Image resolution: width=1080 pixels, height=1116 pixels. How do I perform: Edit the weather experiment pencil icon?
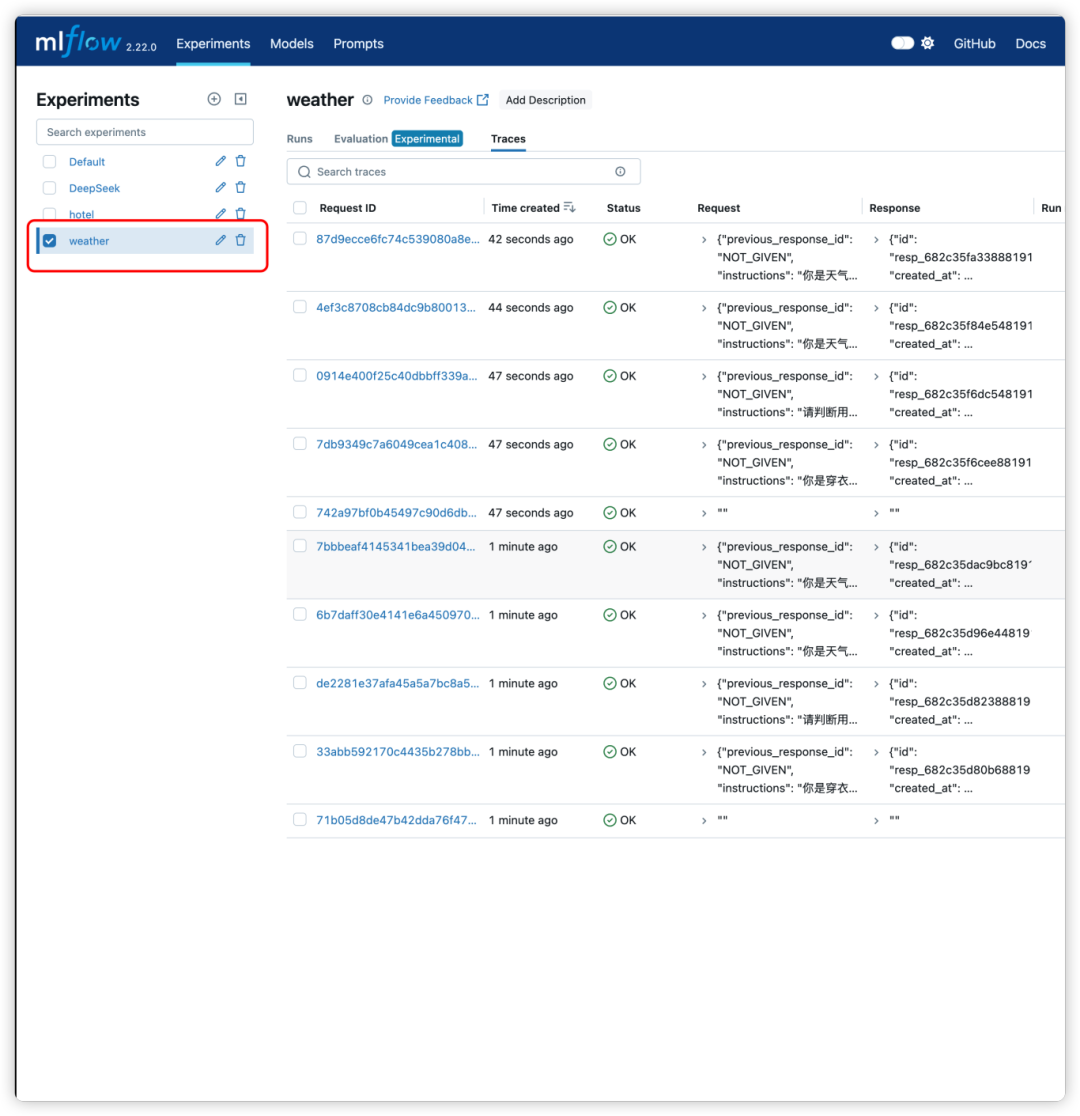coord(220,240)
